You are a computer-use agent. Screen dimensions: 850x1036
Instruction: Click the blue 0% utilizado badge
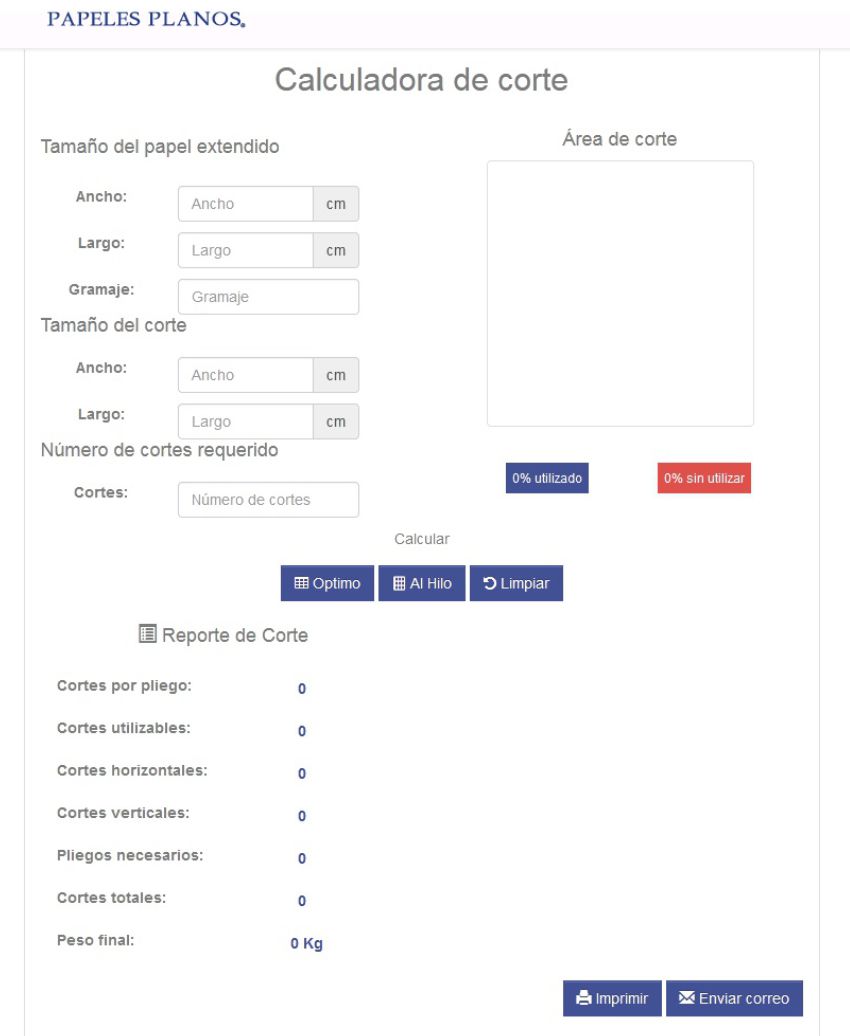tap(546, 479)
